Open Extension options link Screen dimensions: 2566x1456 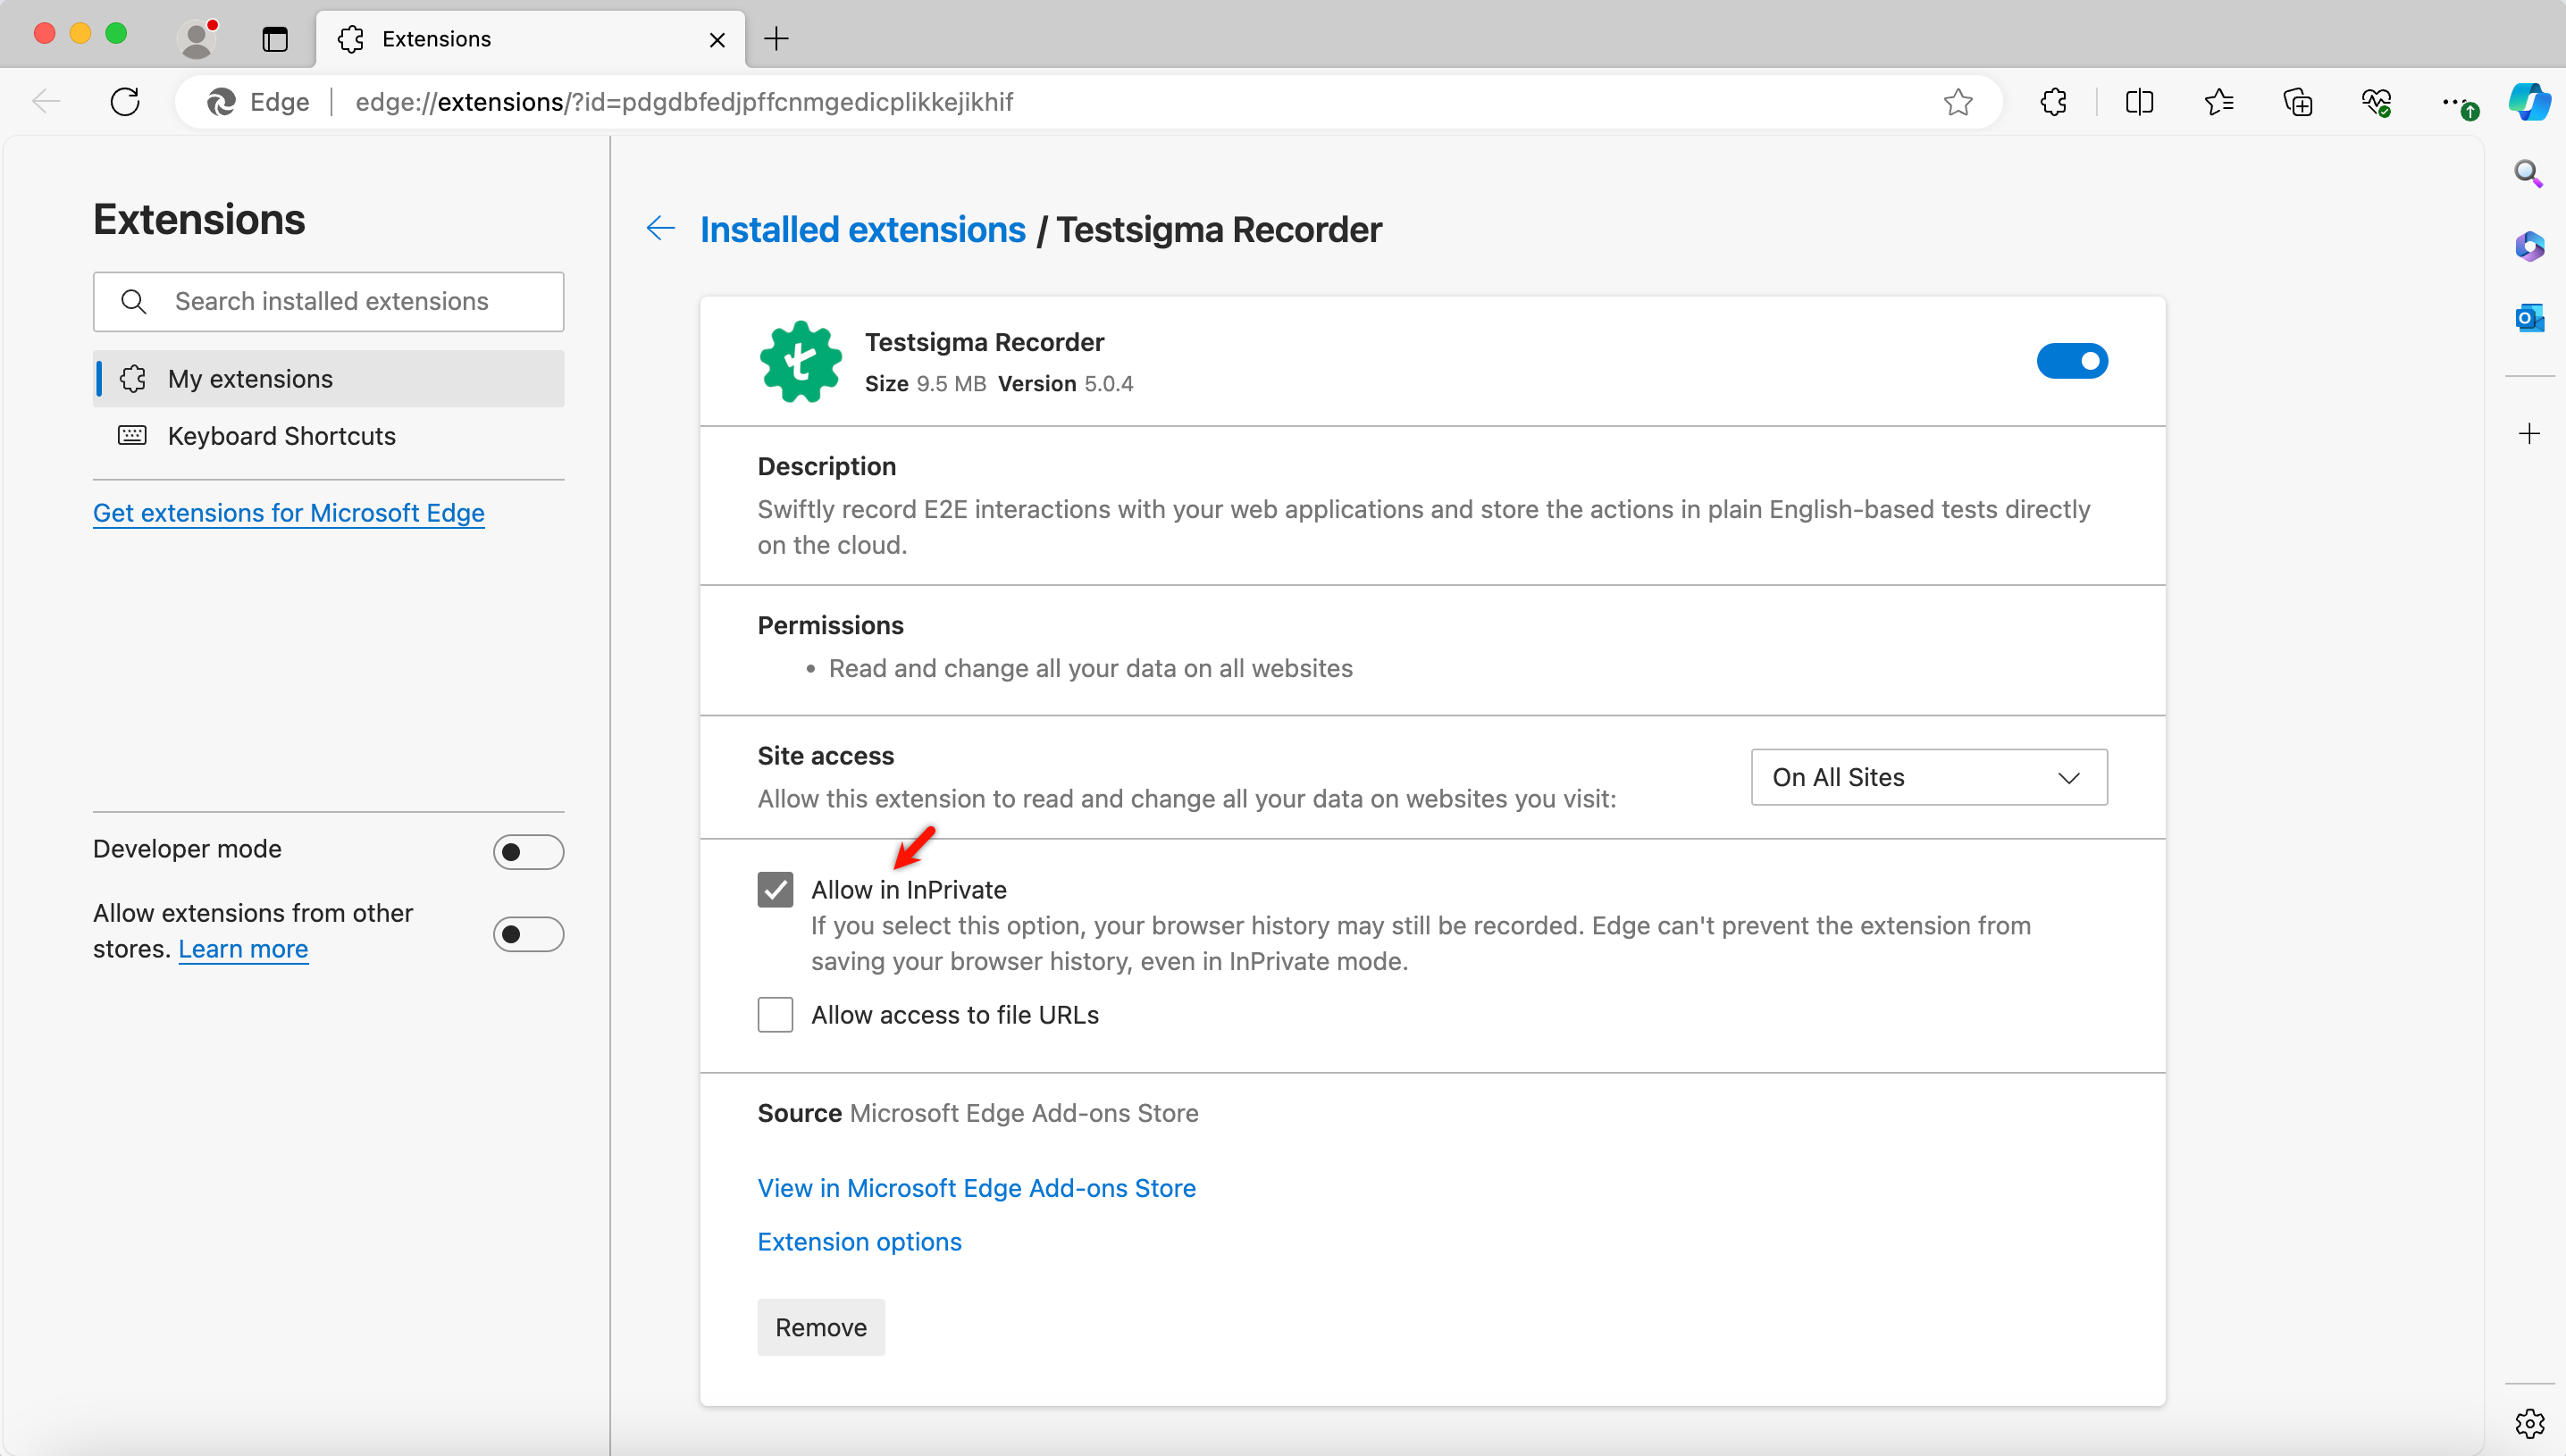(x=859, y=1241)
